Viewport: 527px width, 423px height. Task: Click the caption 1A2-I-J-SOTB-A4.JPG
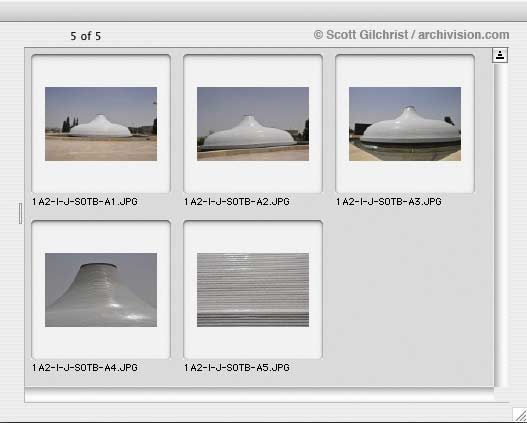click(x=85, y=368)
